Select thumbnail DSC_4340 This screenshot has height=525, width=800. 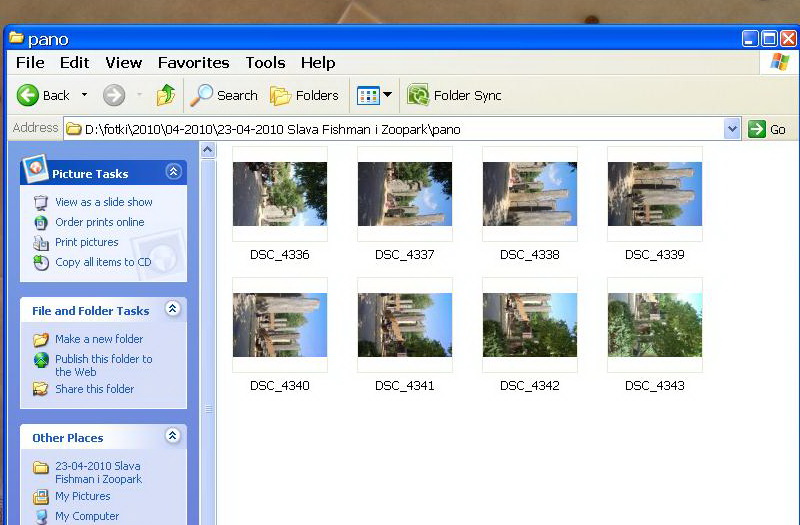pyautogui.click(x=280, y=325)
